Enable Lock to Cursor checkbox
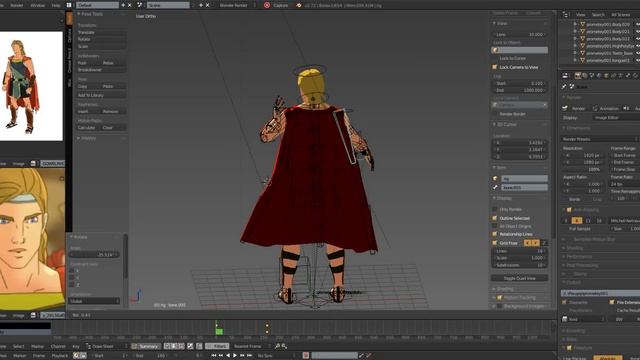 495,58
